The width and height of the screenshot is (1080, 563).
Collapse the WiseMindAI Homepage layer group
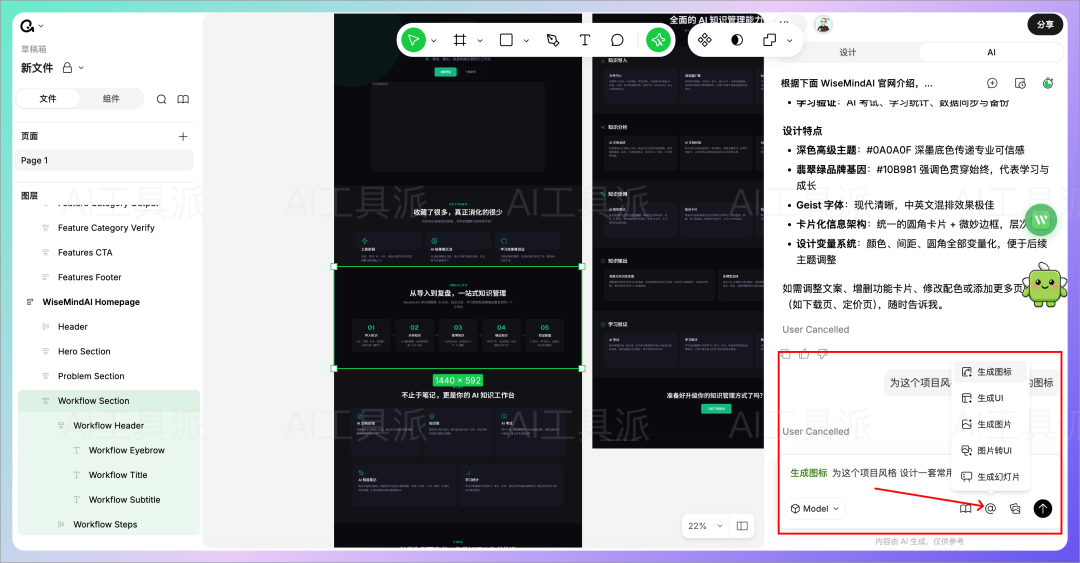(30, 302)
